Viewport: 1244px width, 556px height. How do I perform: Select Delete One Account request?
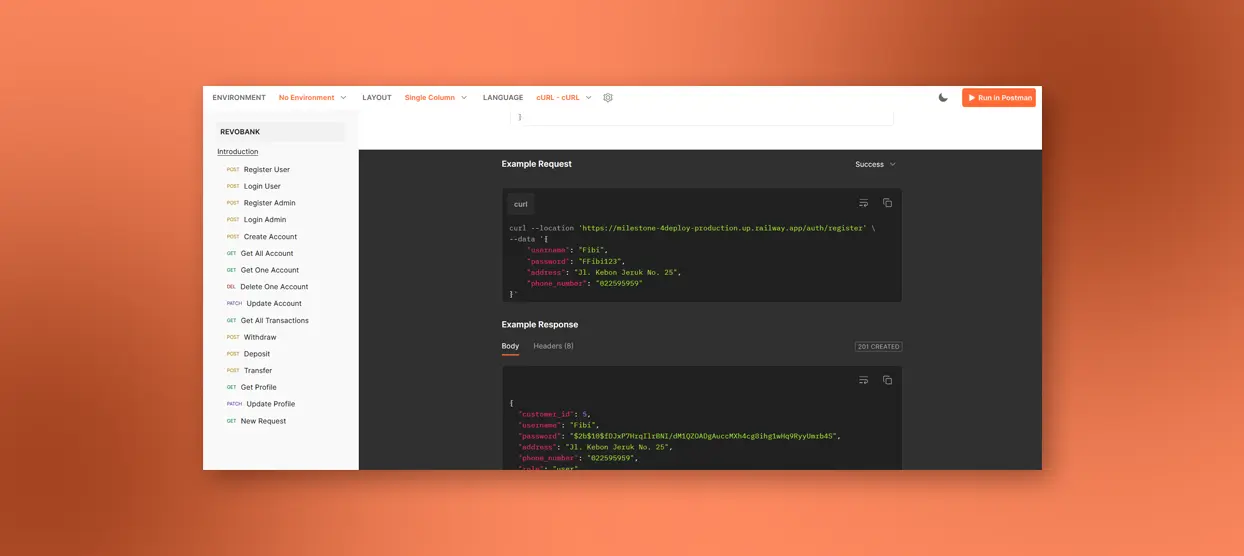pyautogui.click(x=272, y=287)
